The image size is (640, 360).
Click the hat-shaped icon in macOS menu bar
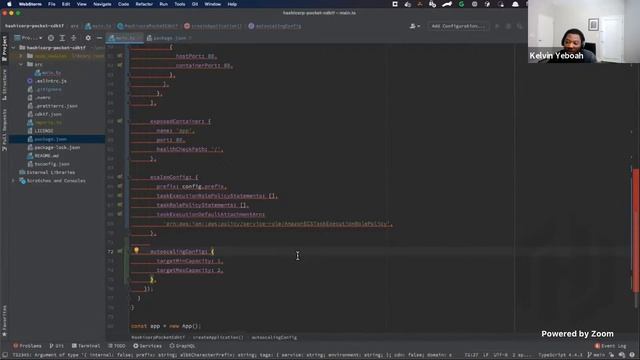[515, 4]
